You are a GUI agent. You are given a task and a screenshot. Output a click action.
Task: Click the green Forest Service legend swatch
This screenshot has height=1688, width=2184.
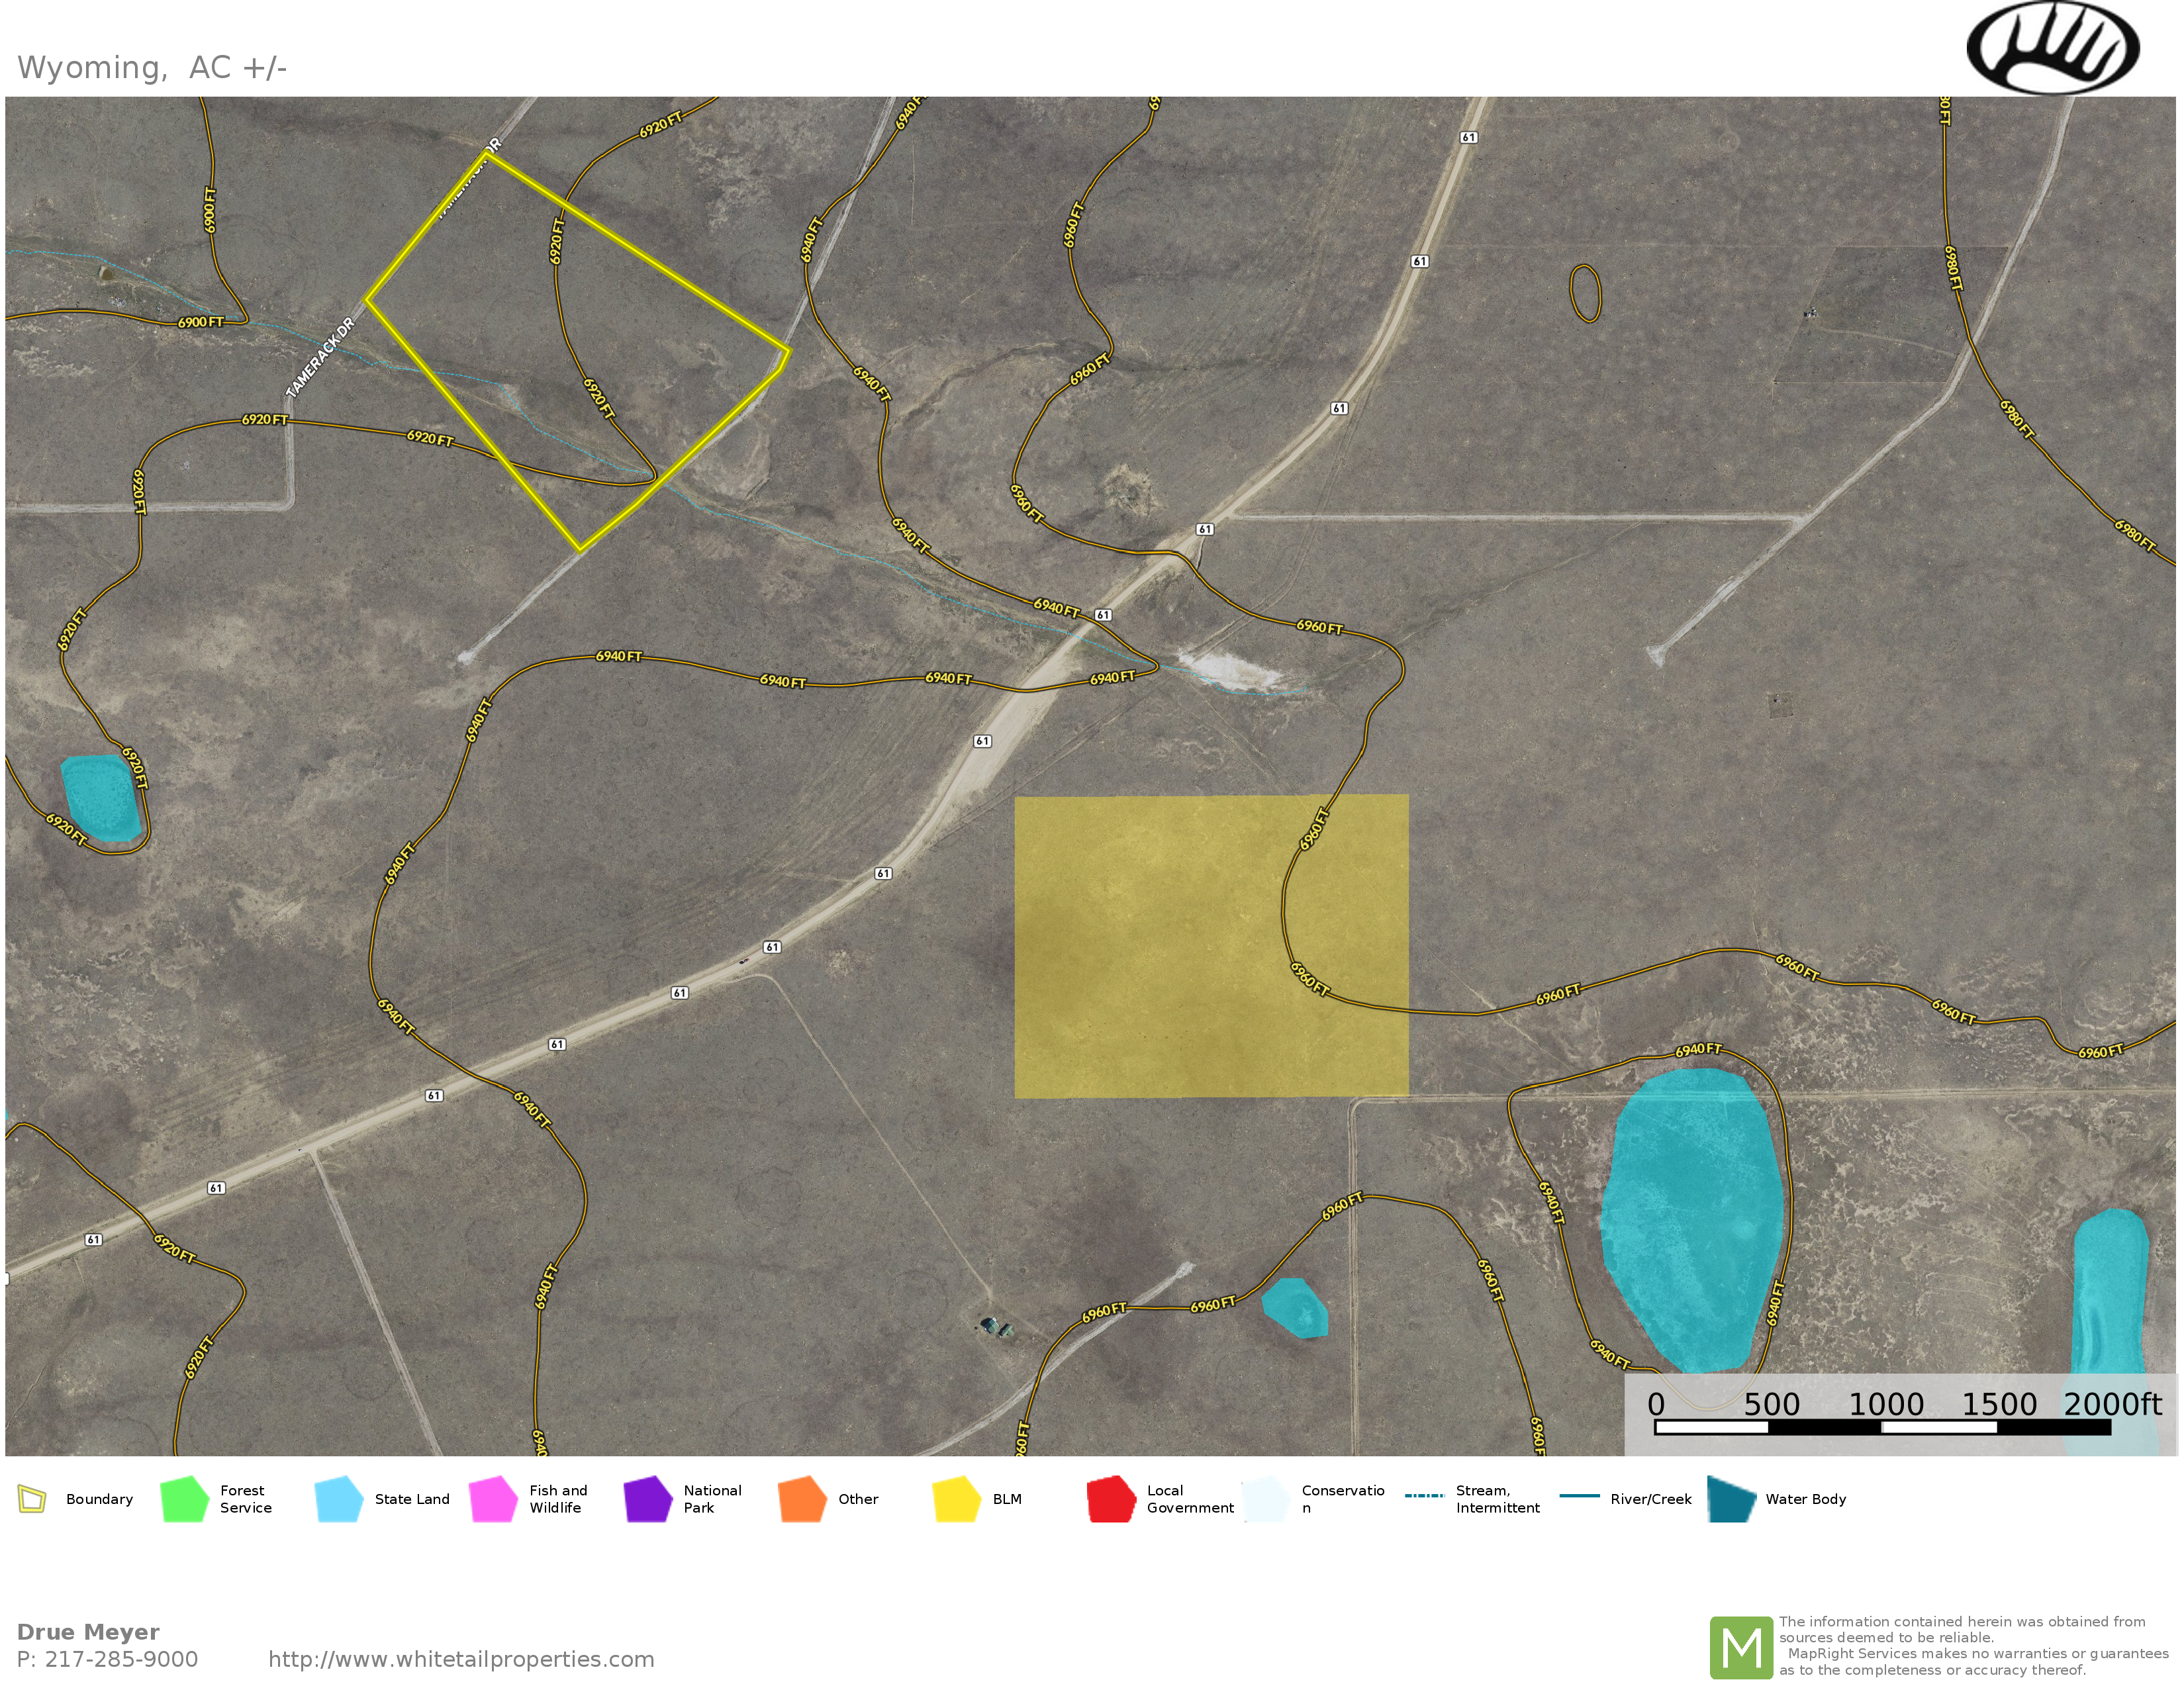click(x=184, y=1499)
